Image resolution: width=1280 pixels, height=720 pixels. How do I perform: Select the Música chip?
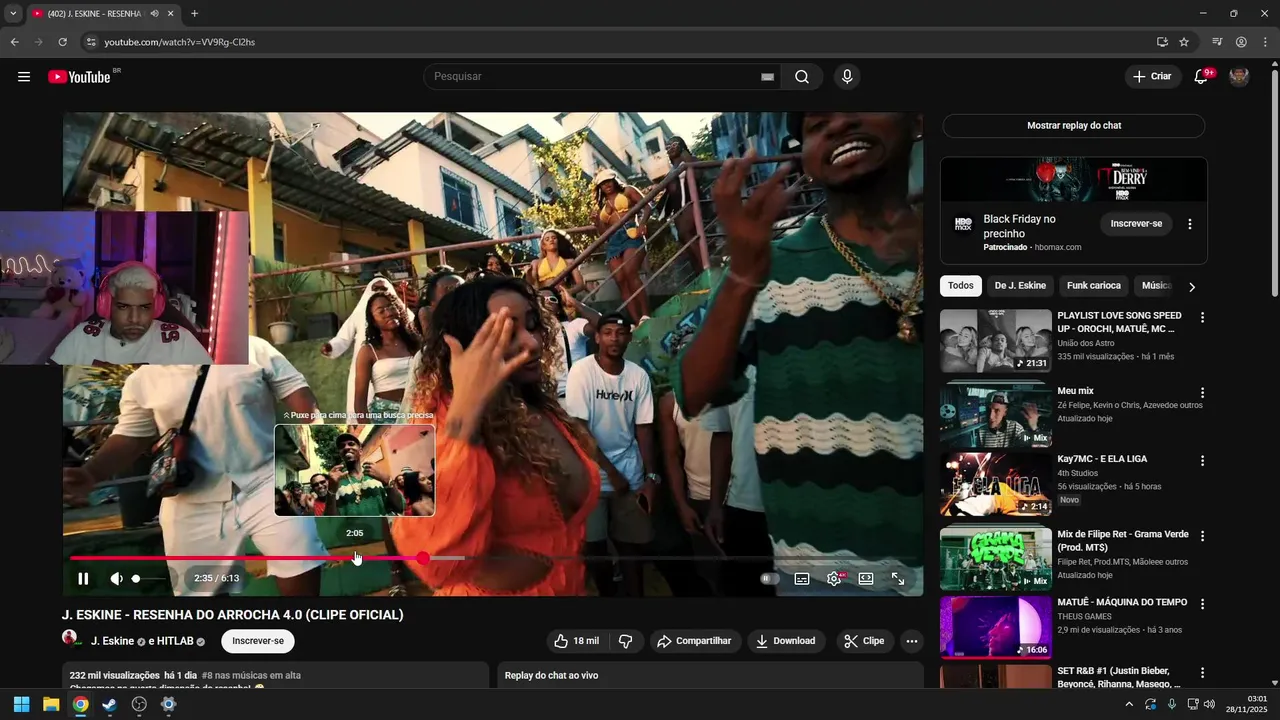[x=1155, y=286]
